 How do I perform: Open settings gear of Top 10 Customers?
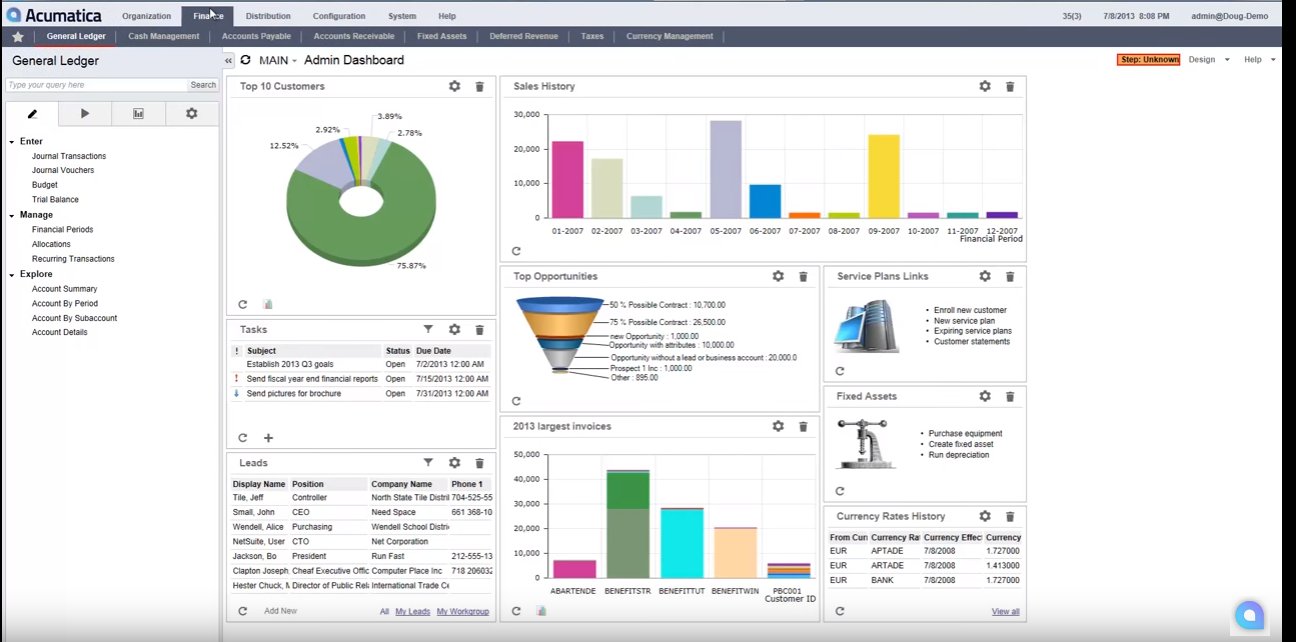click(x=455, y=86)
